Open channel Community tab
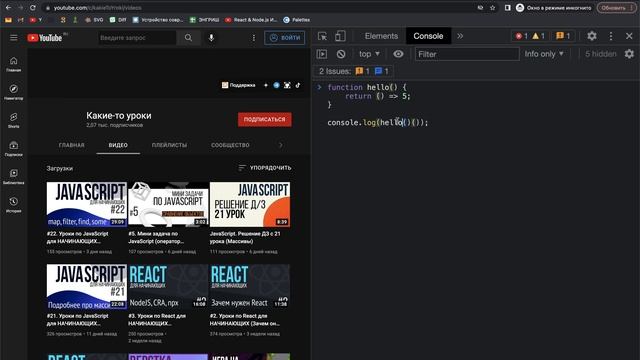 (x=230, y=145)
